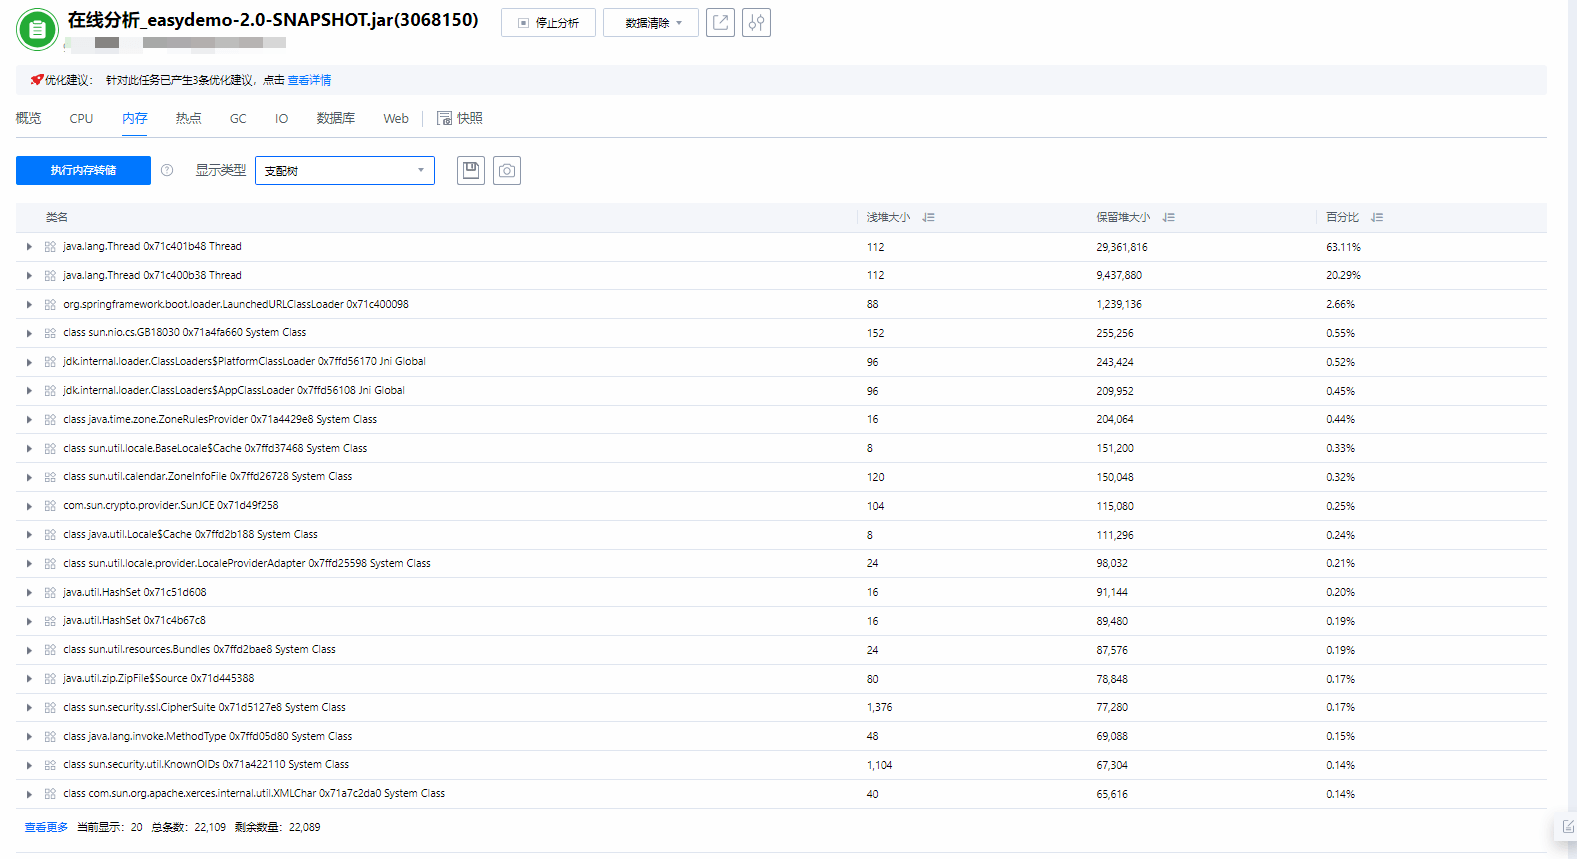Click percentage value 20.29%
Screen dimensions: 1577x859
click(1343, 275)
